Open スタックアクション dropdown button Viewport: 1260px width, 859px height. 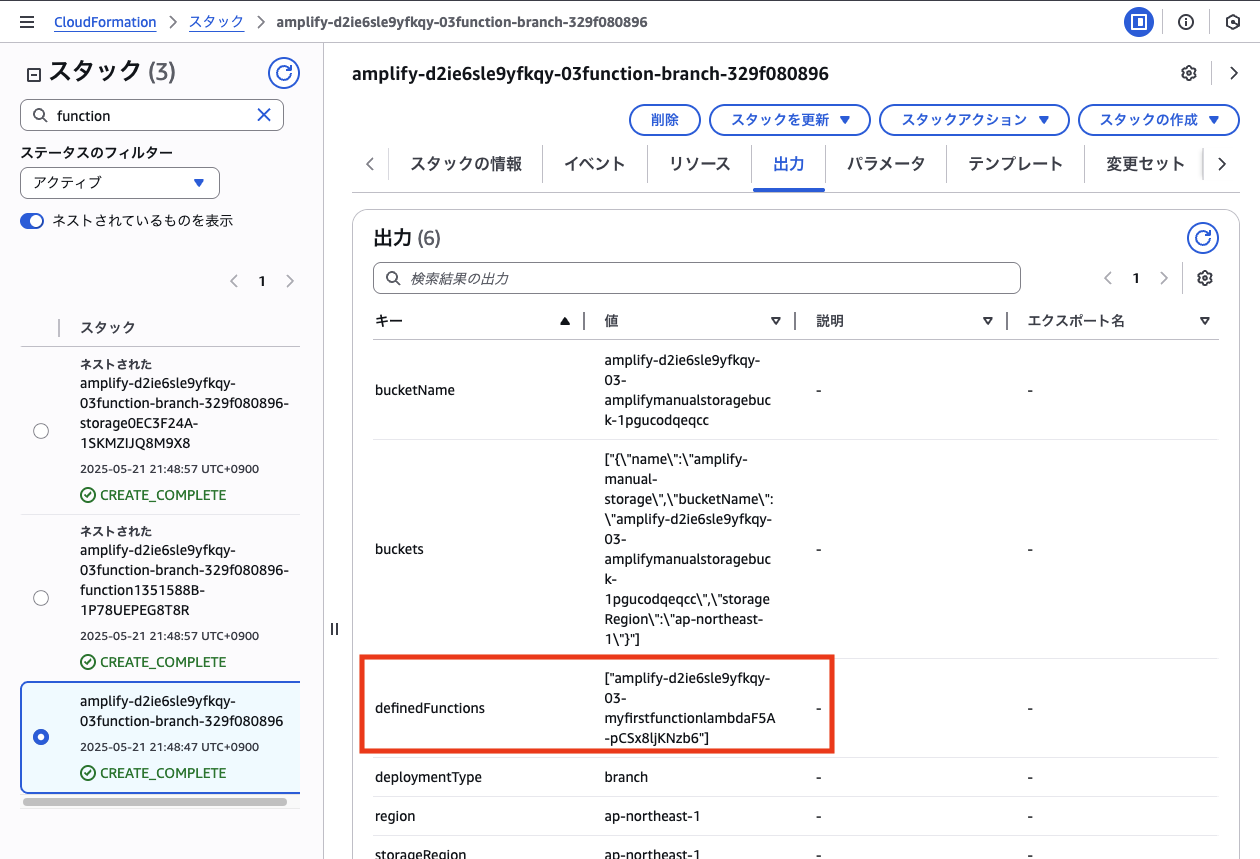pos(974,120)
